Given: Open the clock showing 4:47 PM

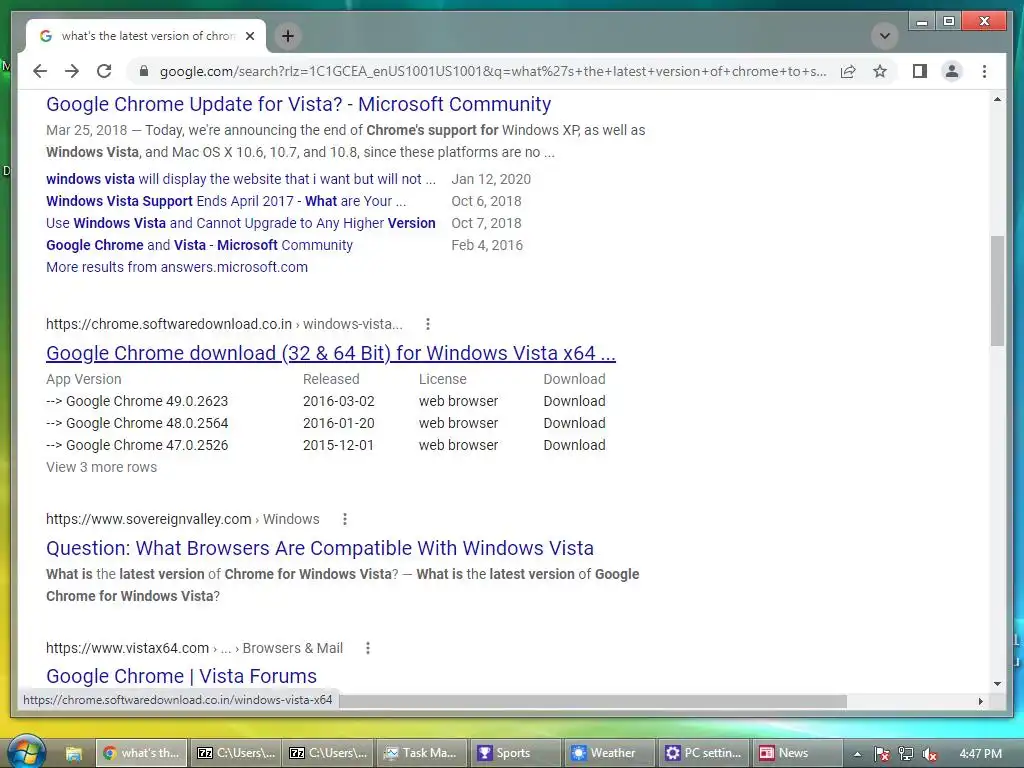Looking at the screenshot, I should tap(980, 754).
